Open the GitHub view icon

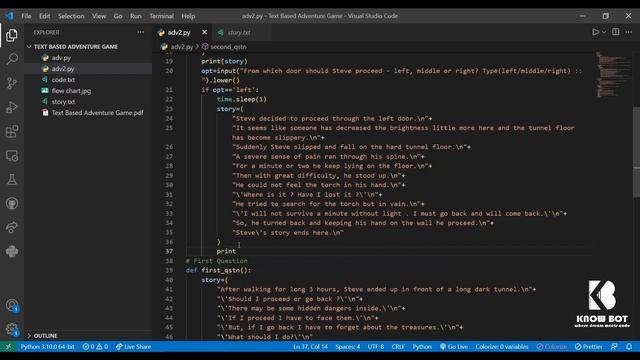pyautogui.click(x=12, y=203)
